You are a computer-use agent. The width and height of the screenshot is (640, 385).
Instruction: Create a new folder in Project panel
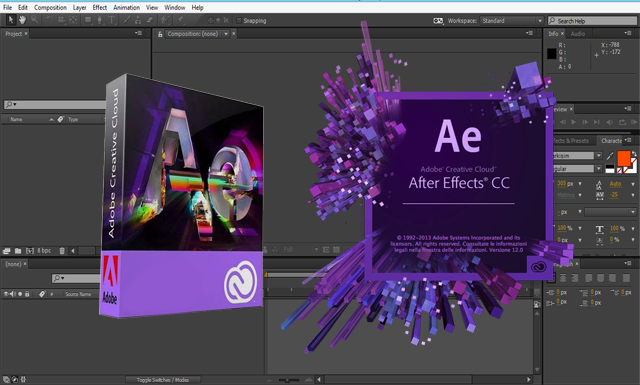[18, 251]
